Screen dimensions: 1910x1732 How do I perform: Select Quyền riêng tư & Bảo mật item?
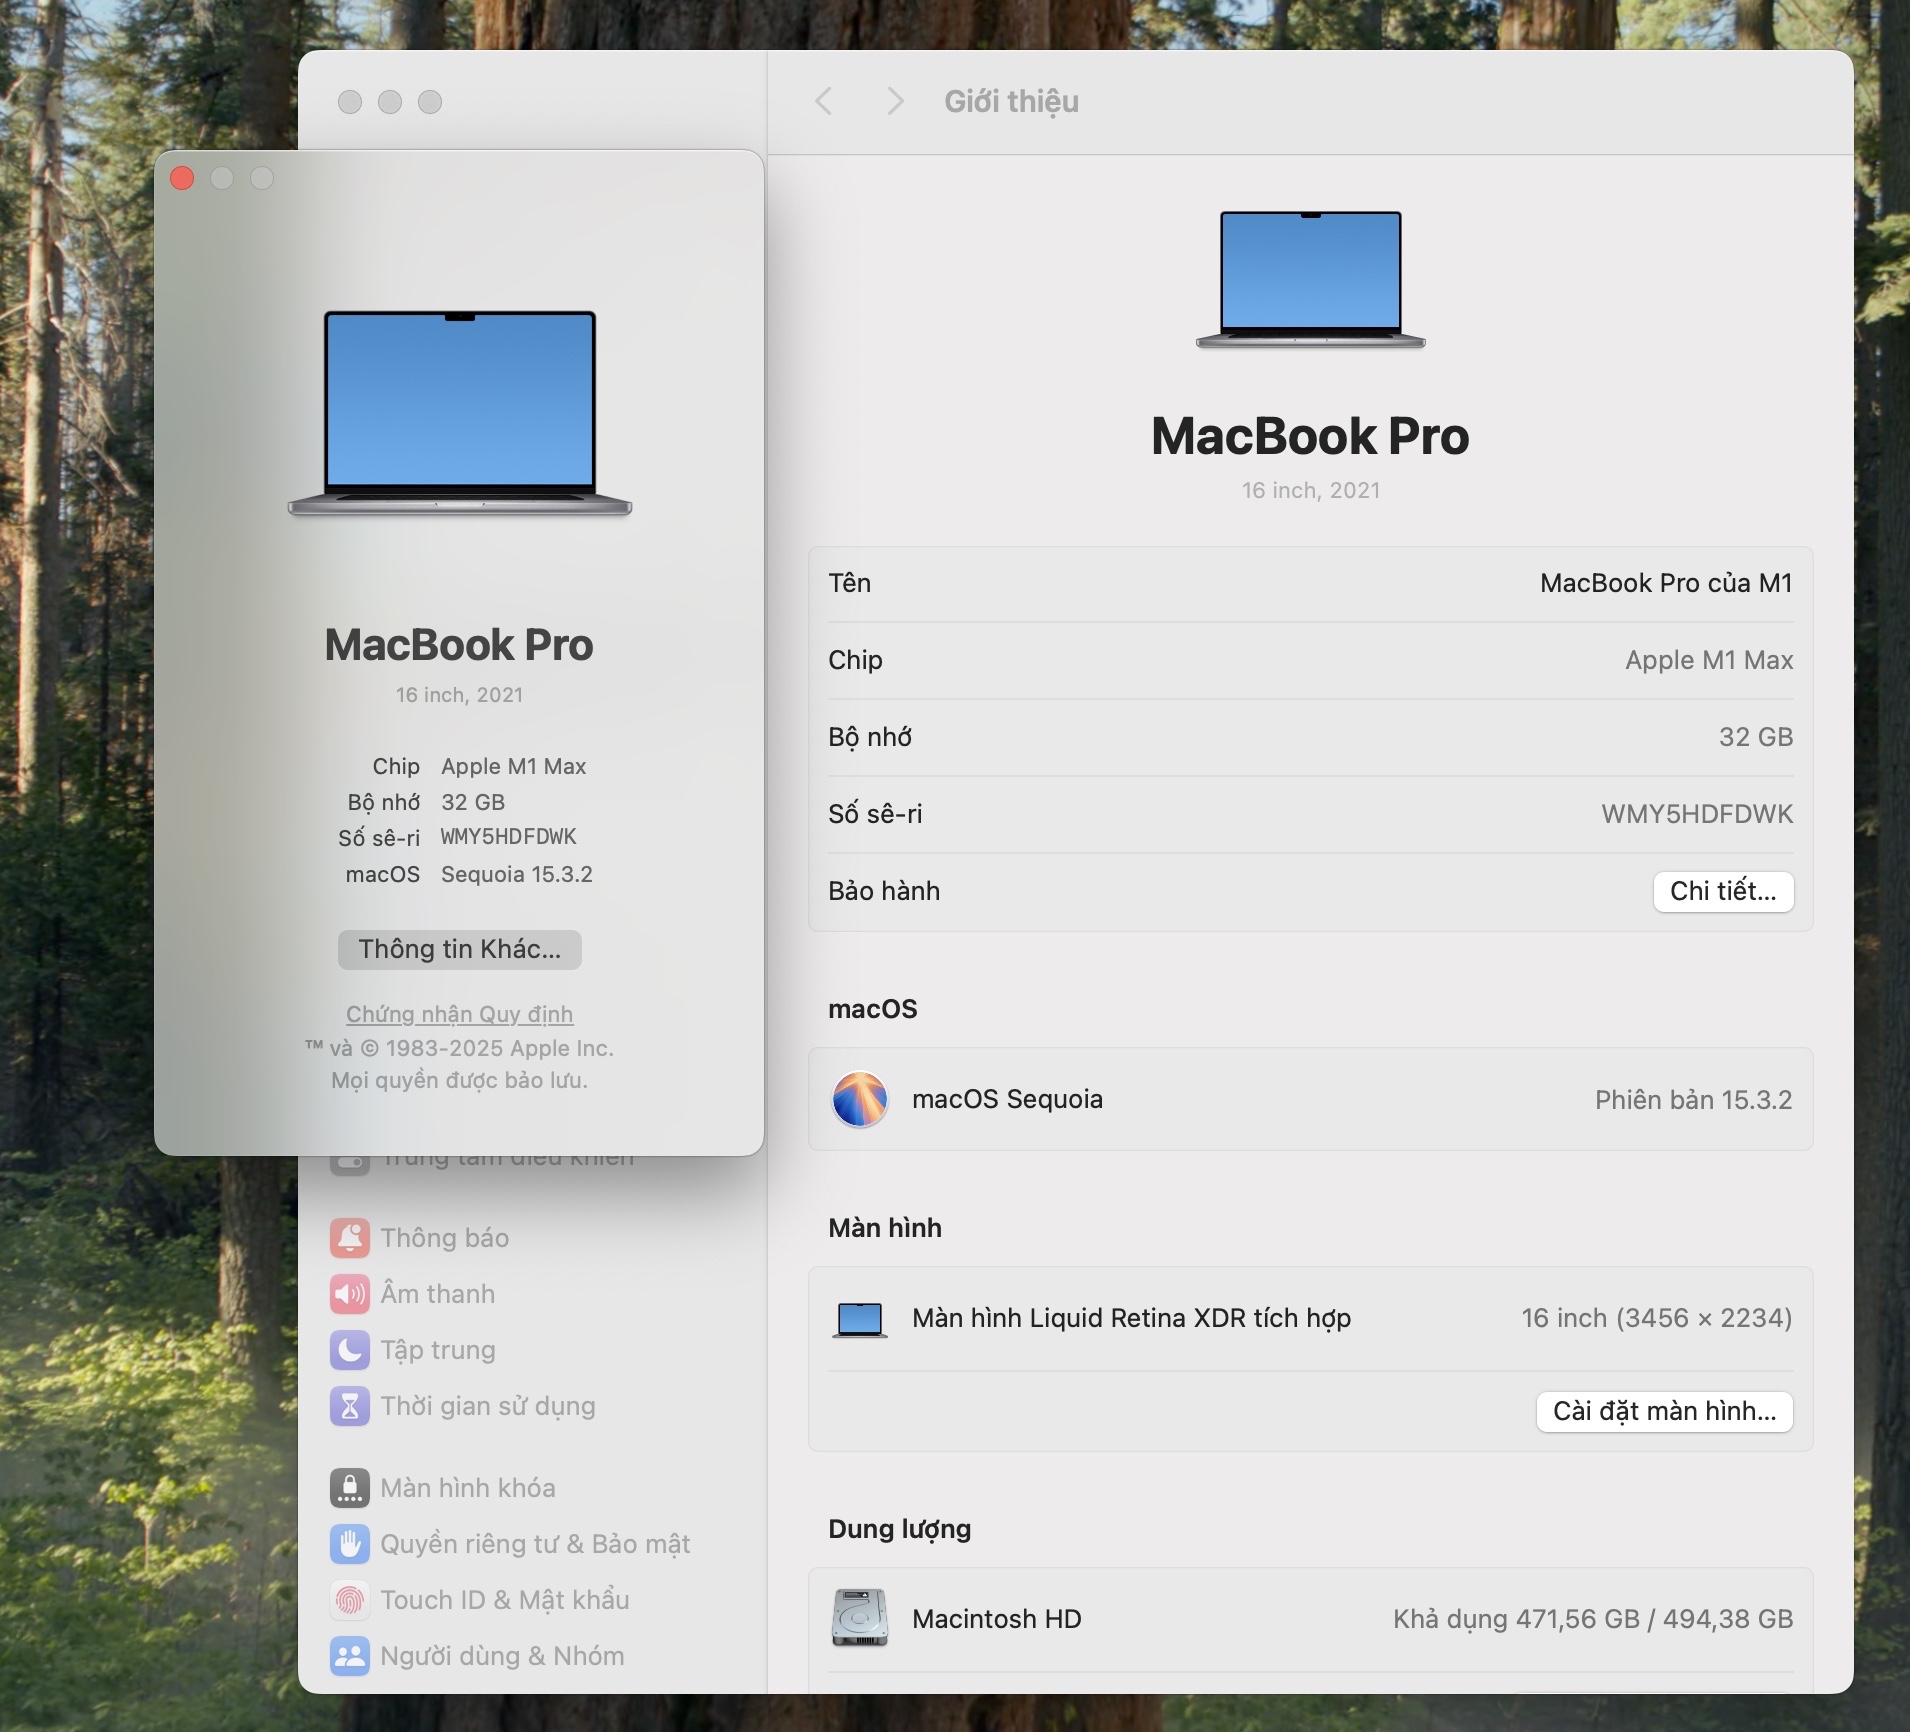[x=535, y=1544]
